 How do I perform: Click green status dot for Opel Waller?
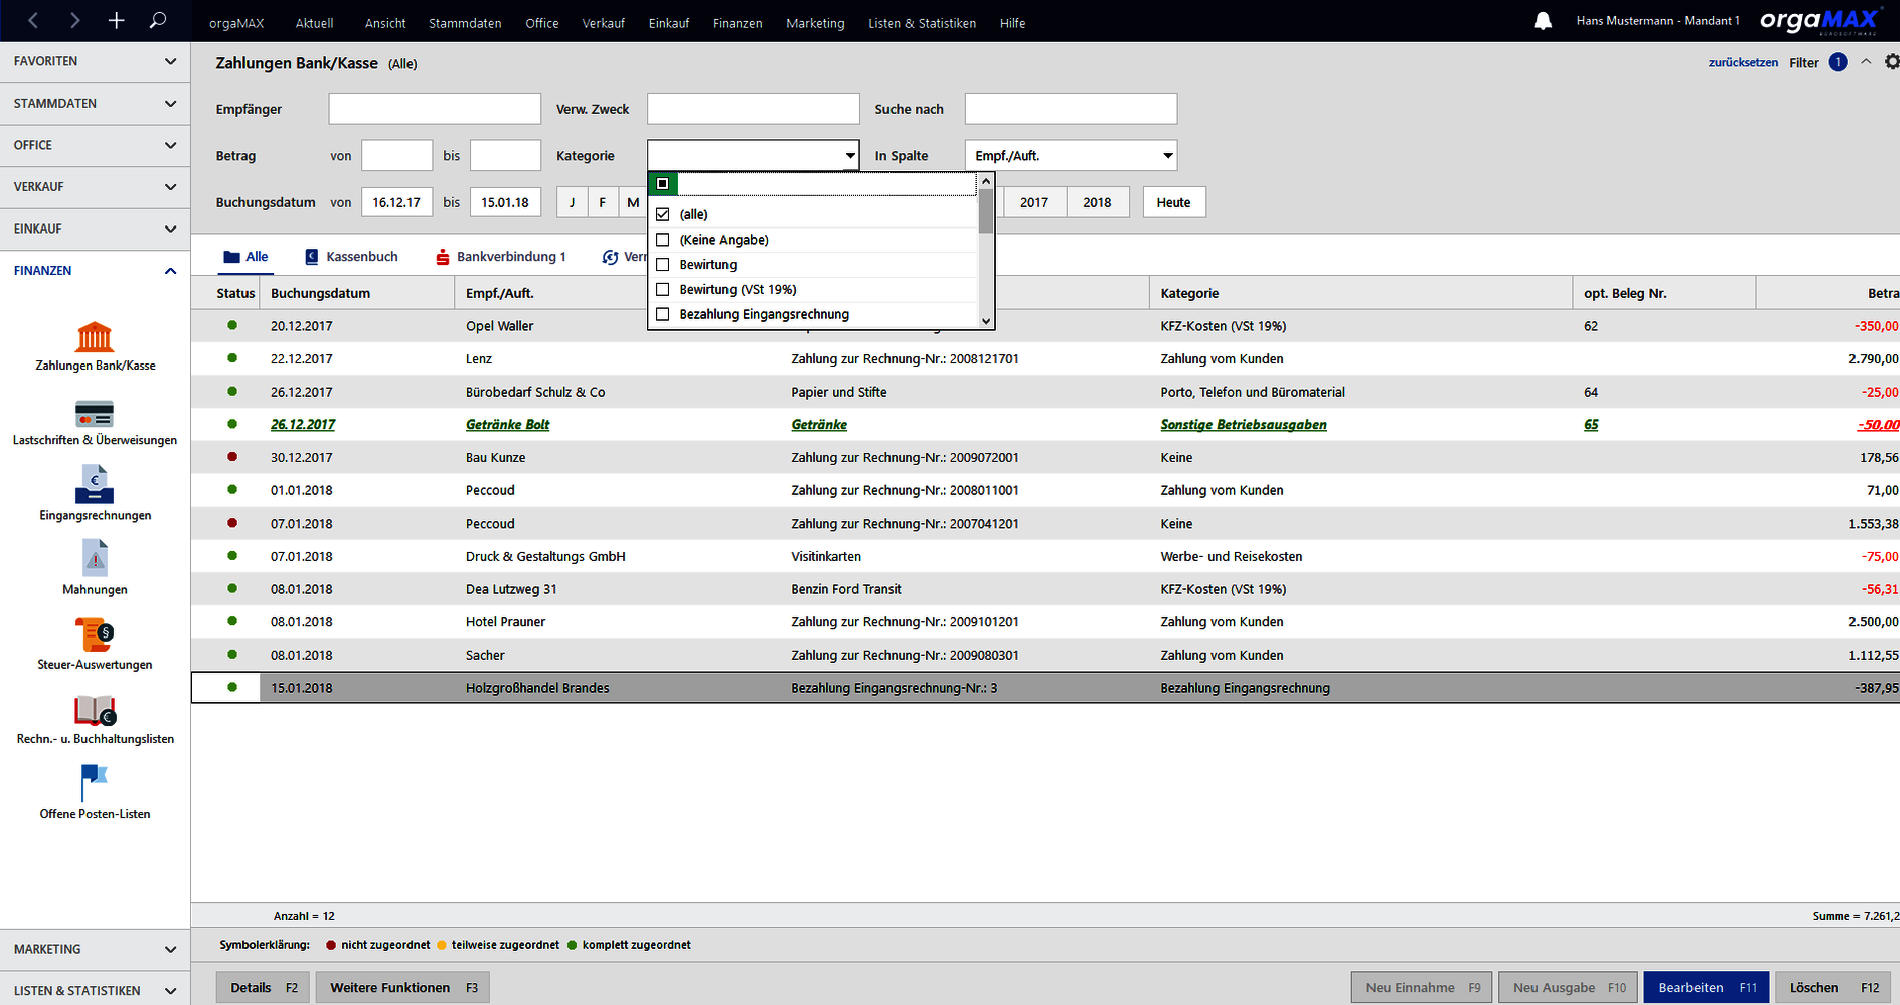click(x=232, y=325)
